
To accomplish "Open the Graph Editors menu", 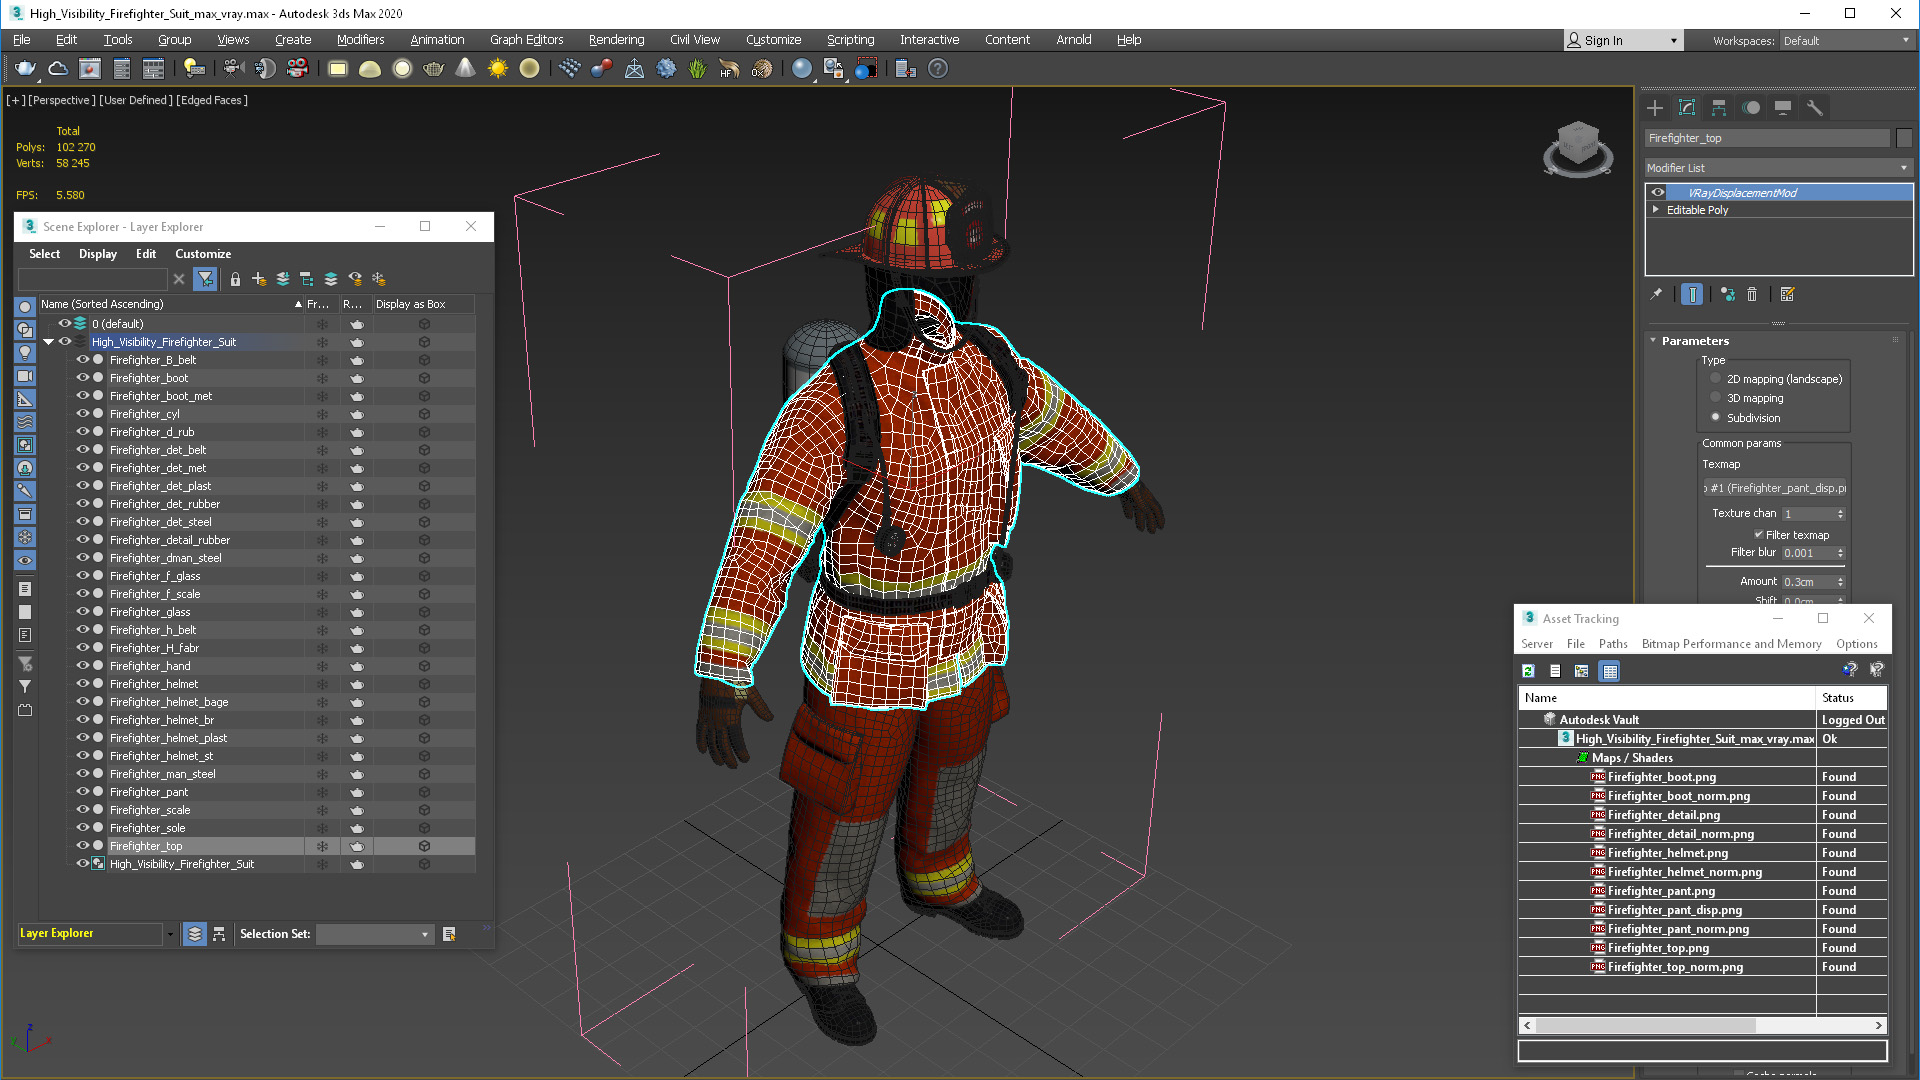I will pos(526,40).
